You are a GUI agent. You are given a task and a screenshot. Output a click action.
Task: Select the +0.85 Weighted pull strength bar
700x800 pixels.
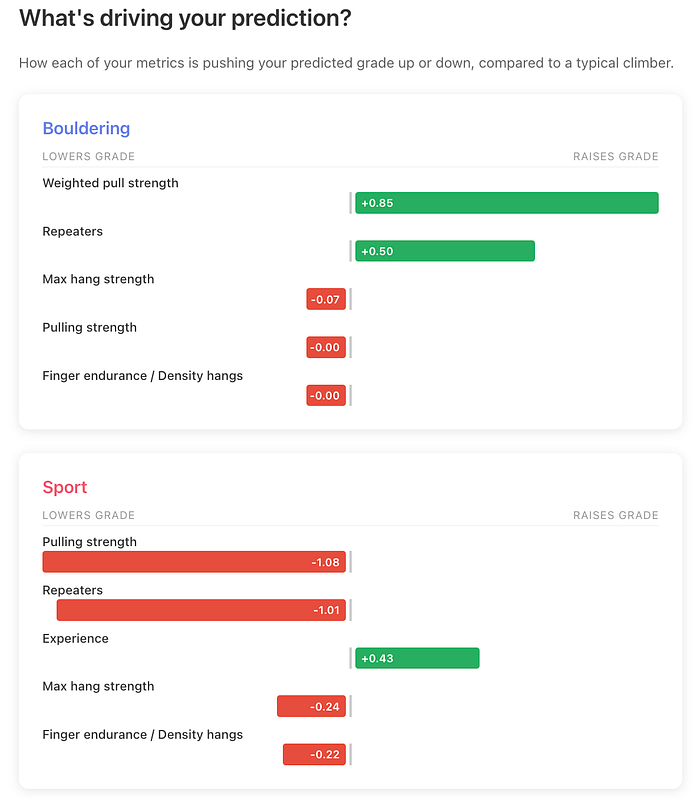(x=507, y=203)
